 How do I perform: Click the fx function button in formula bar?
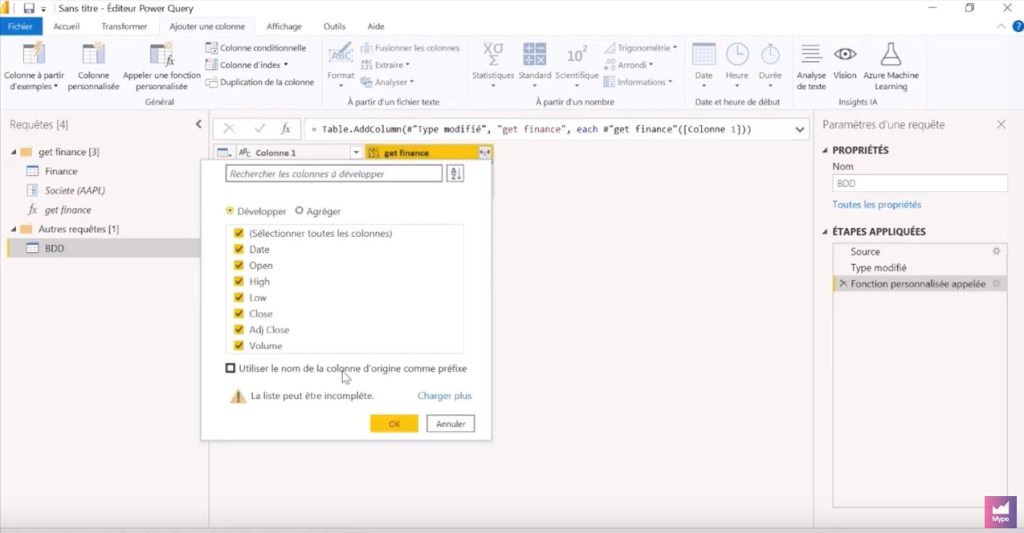[x=285, y=129]
